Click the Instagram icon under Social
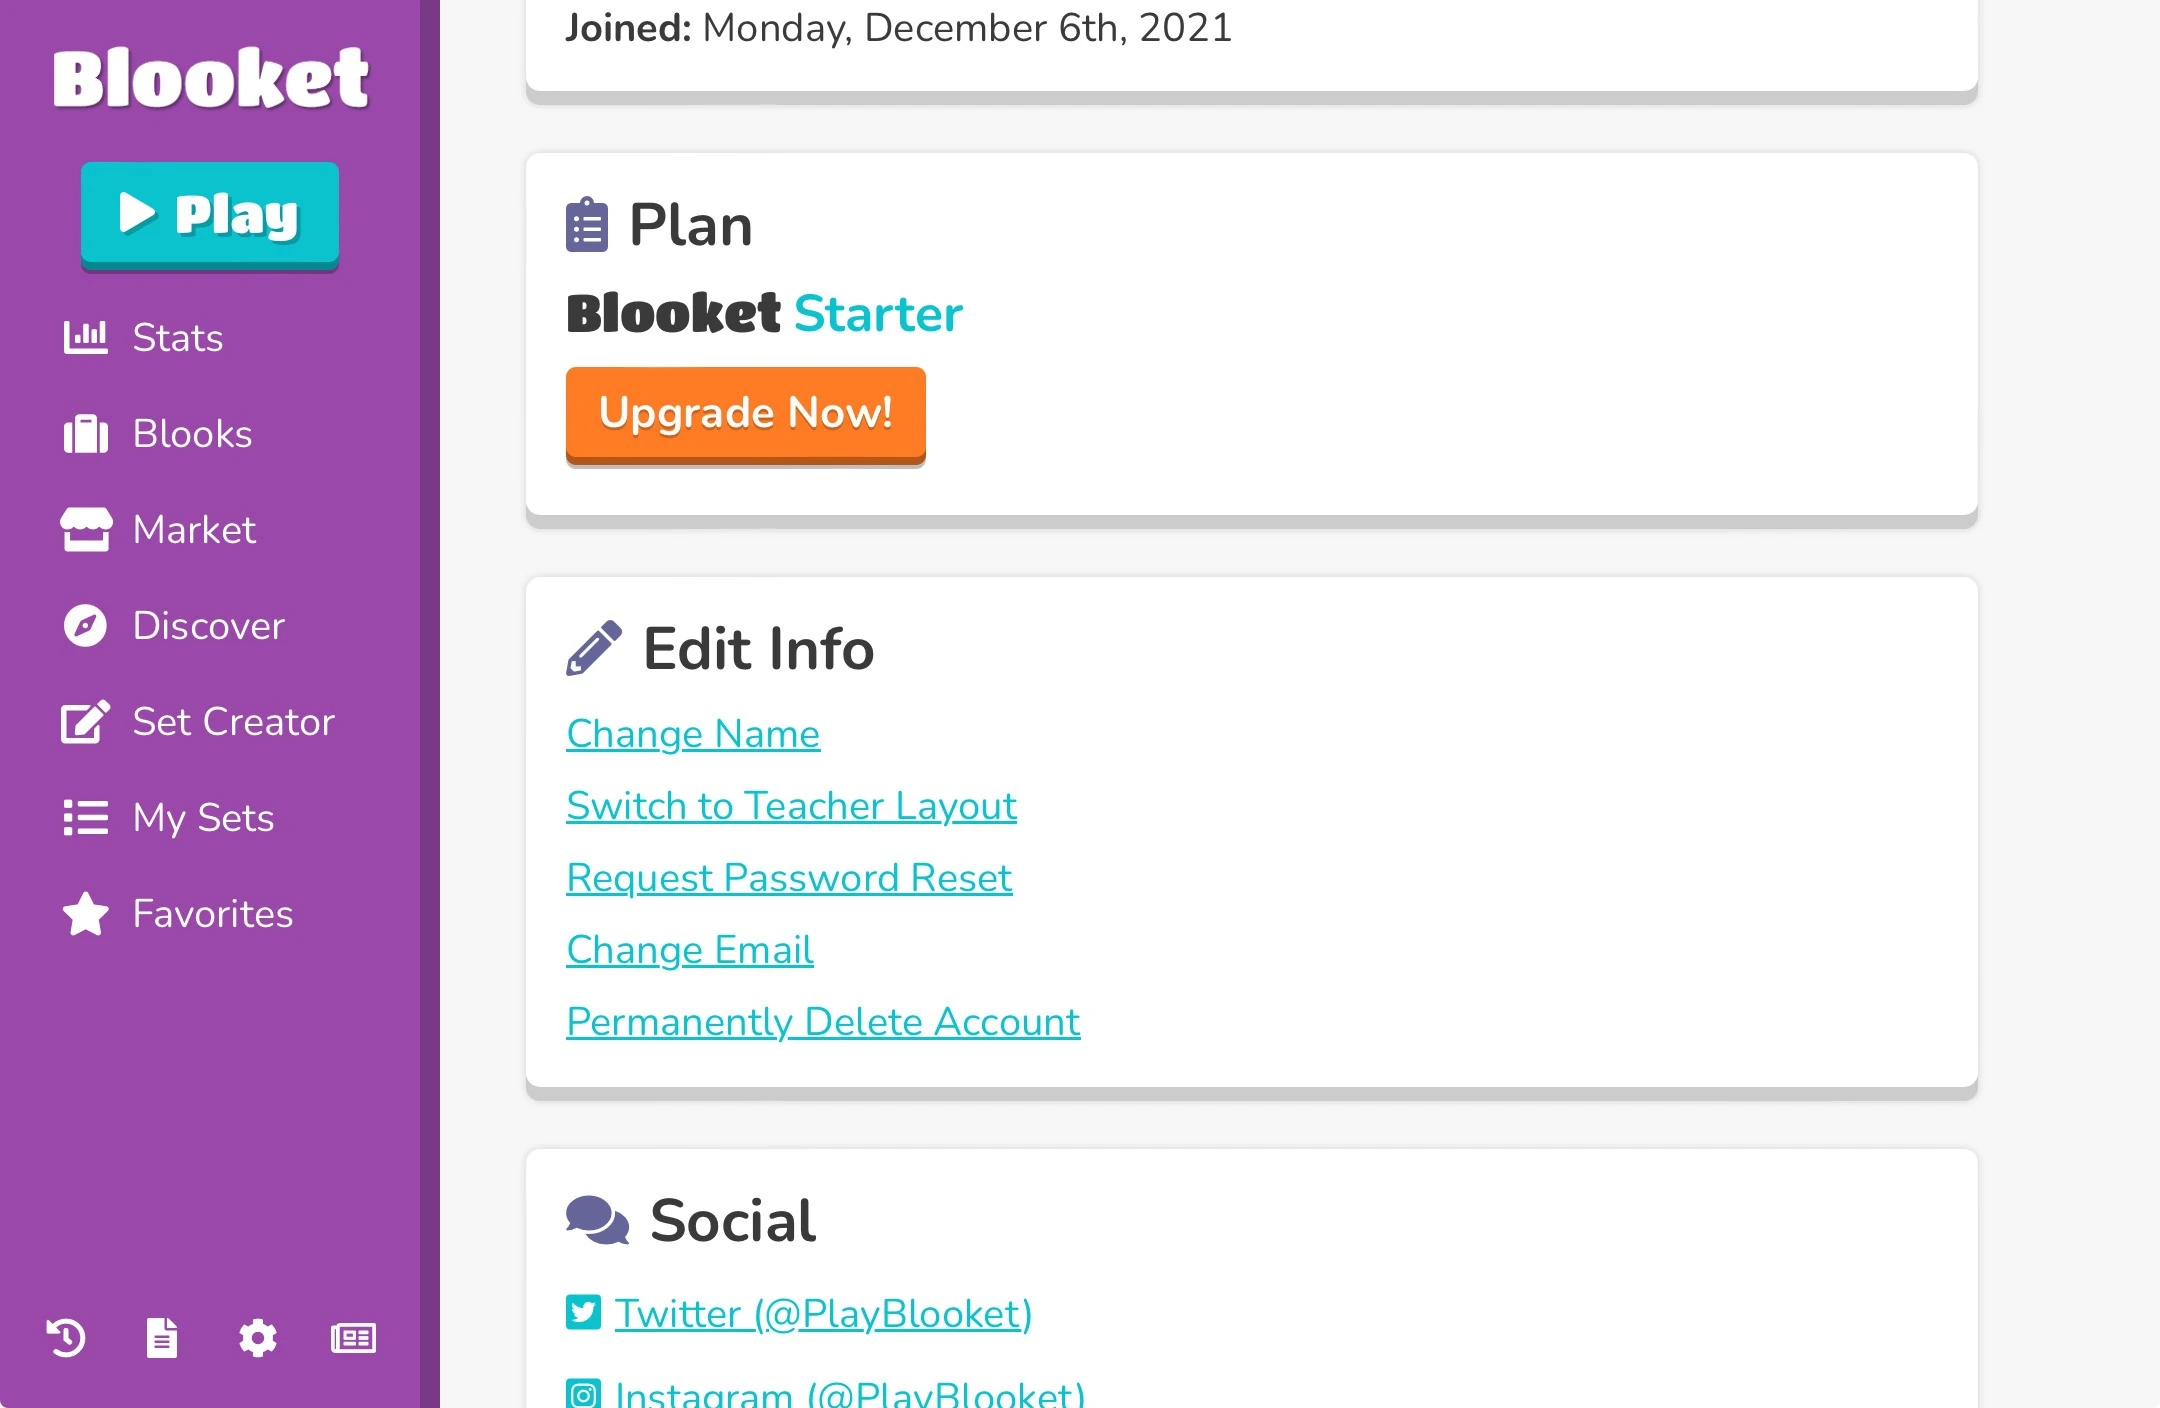The width and height of the screenshot is (2160, 1408). pyautogui.click(x=584, y=1393)
